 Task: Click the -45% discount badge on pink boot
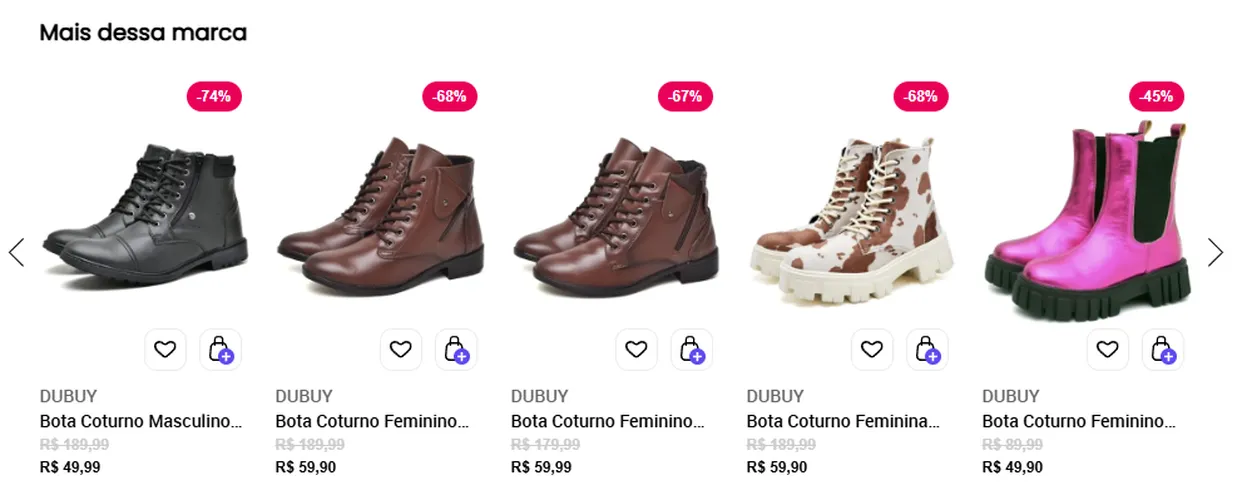click(x=1157, y=97)
